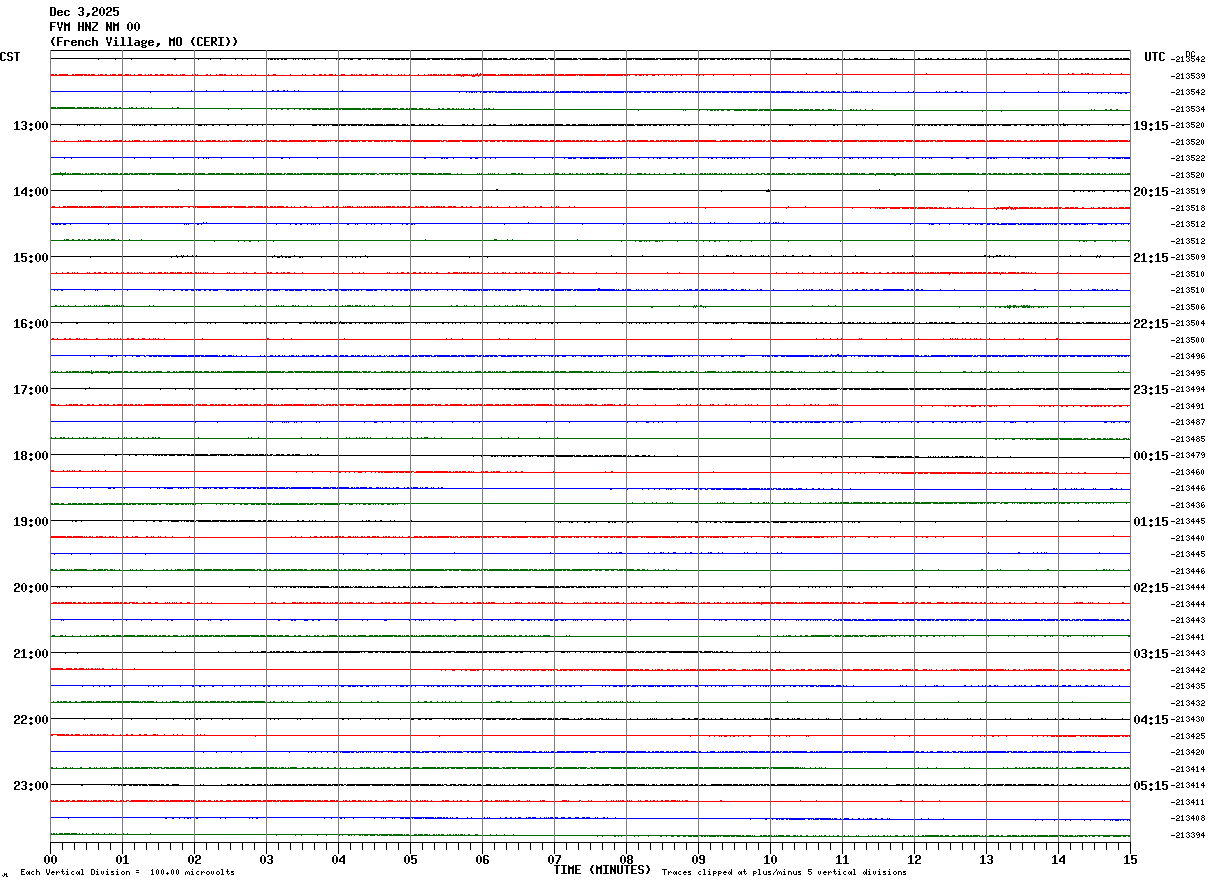This screenshot has height=886, width=1210.
Task: Click the DC offset value -213500
Action: pos(1188,340)
